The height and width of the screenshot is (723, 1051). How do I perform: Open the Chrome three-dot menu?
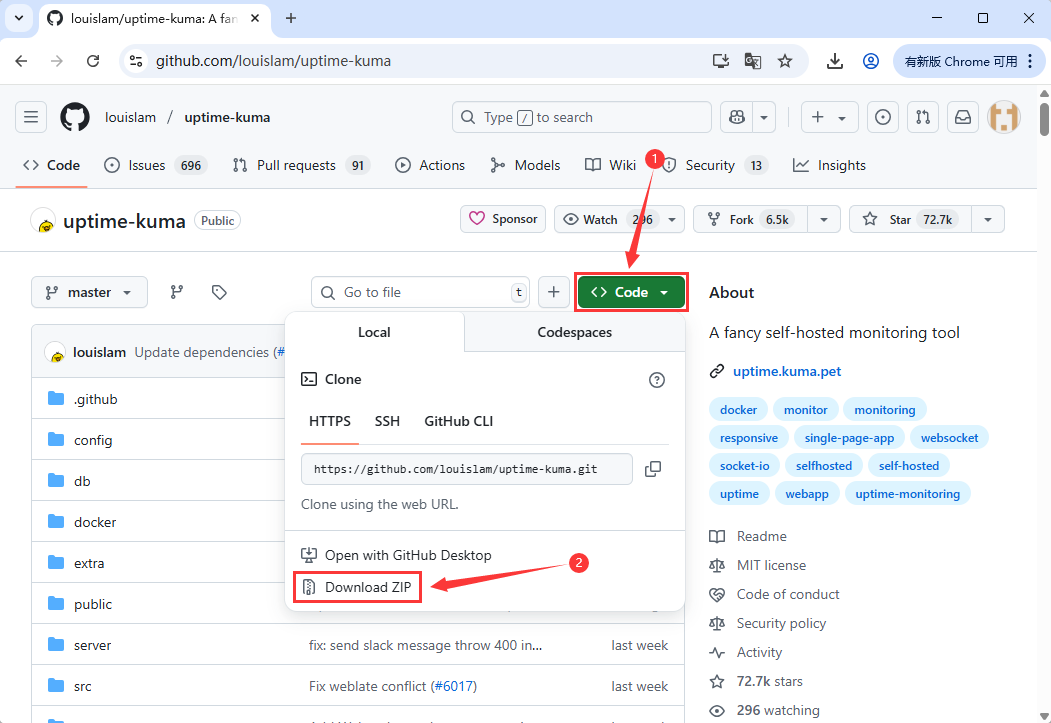tap(1030, 61)
